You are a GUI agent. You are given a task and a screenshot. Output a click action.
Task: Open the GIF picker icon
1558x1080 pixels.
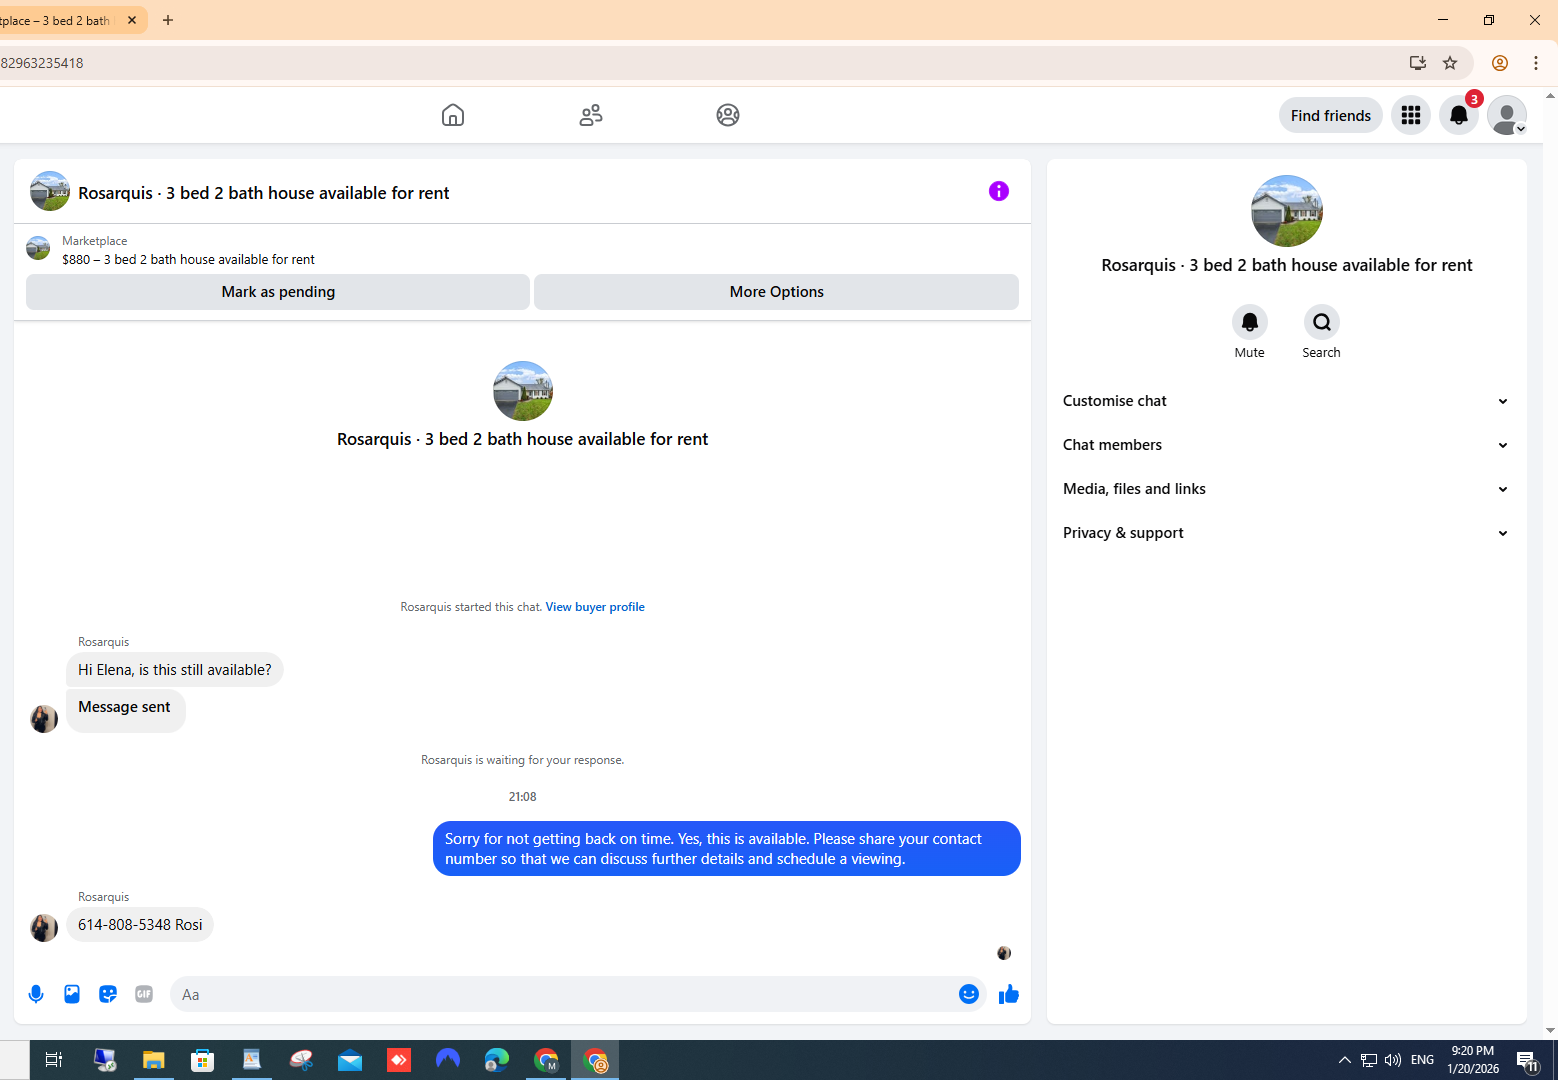click(x=144, y=994)
